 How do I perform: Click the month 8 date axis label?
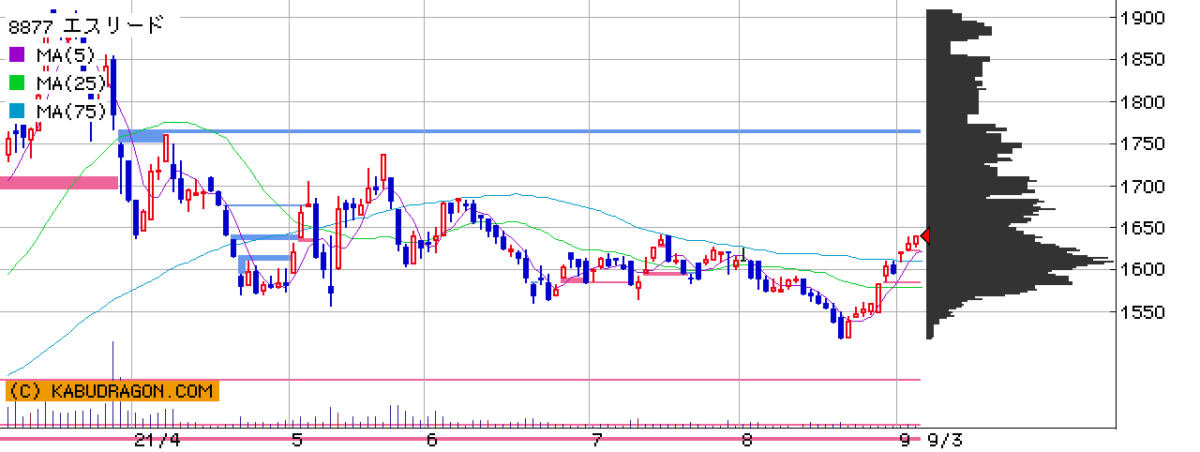point(746,439)
